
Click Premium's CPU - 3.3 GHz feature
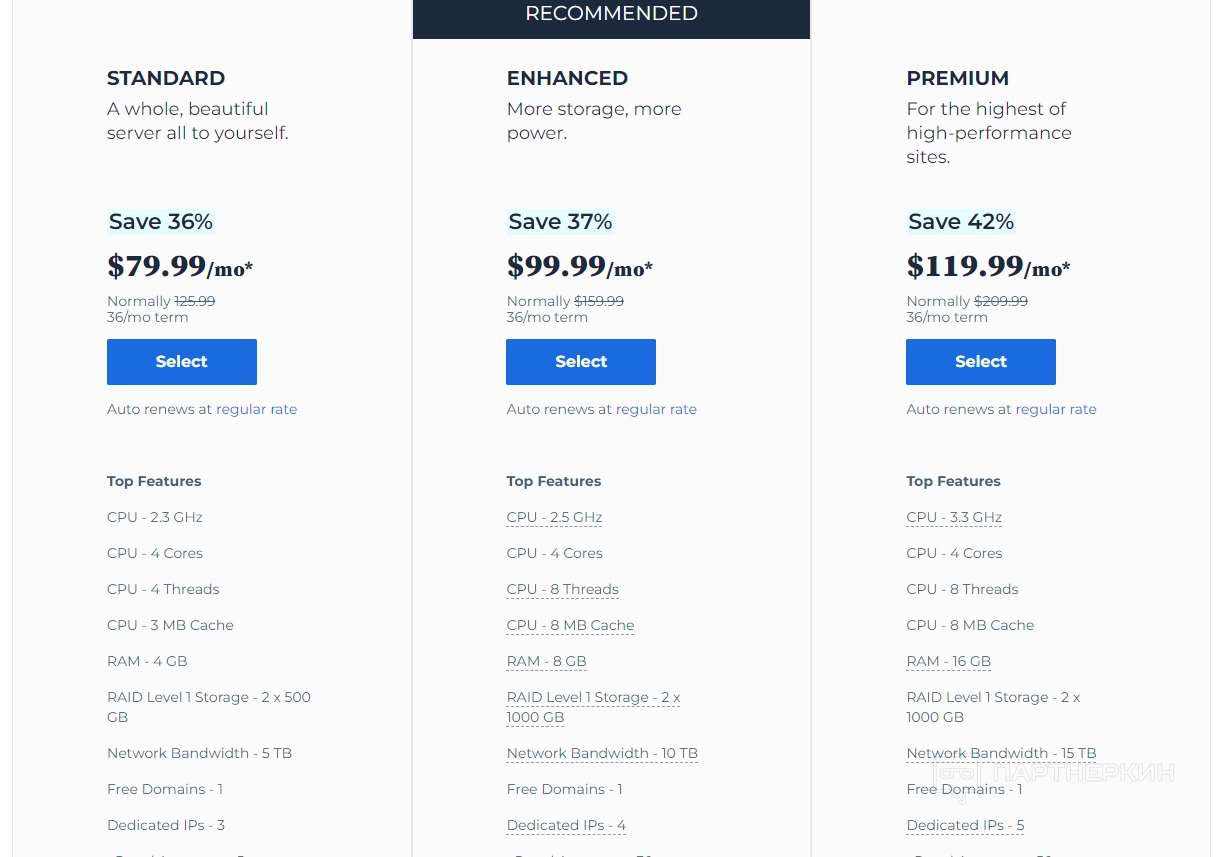(x=954, y=517)
